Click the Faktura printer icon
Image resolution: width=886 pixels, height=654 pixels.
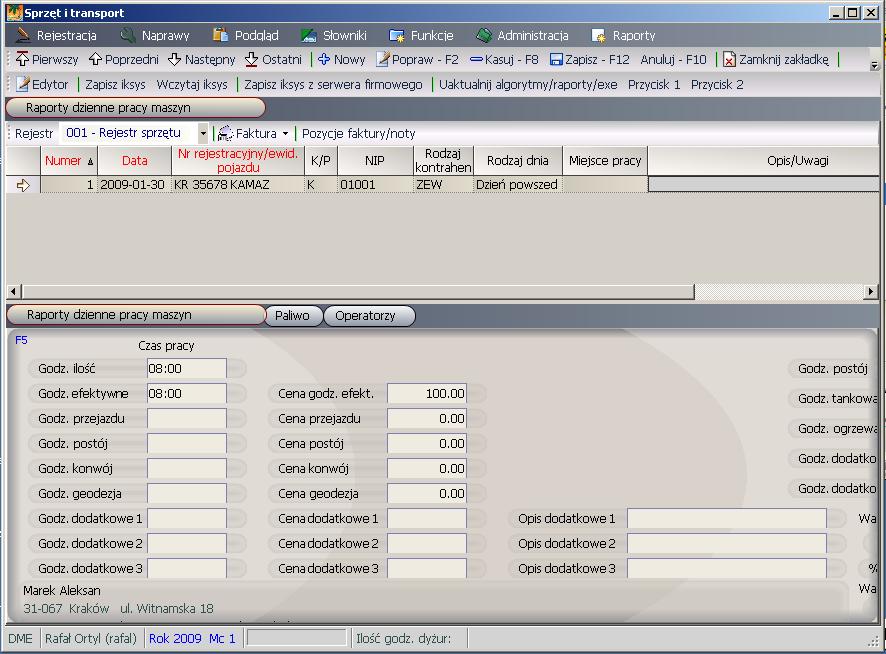pos(225,133)
